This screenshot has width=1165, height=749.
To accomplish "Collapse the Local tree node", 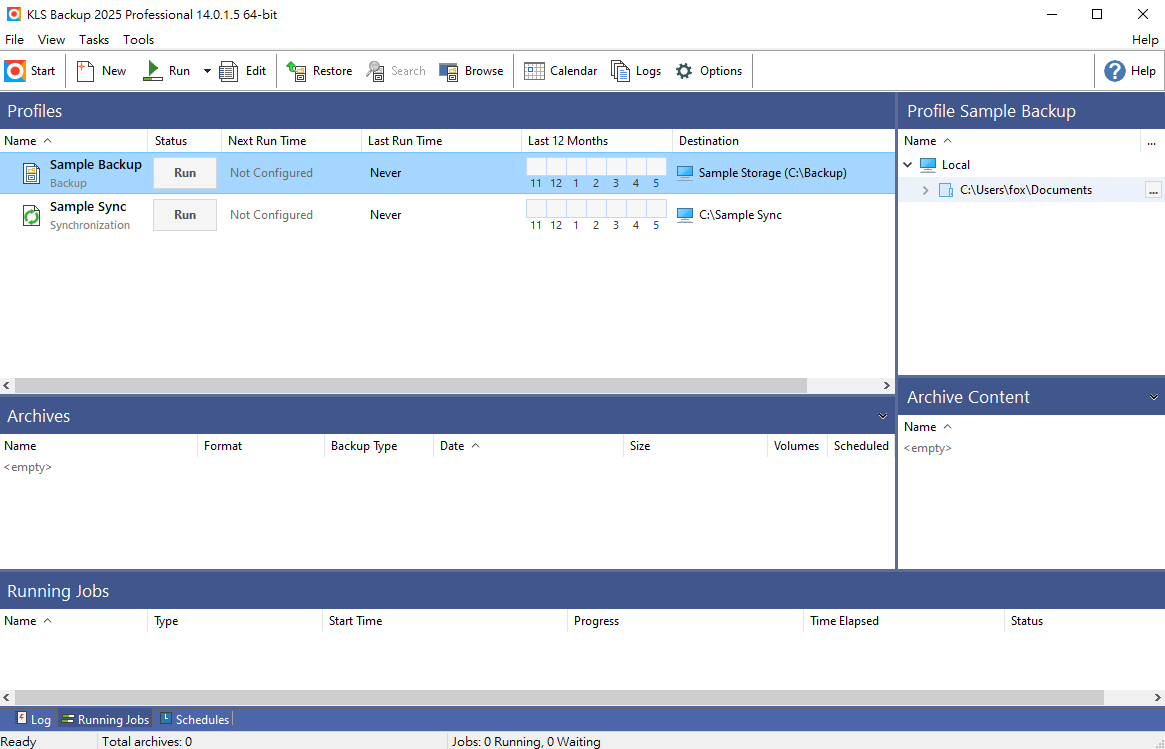I will coord(908,165).
